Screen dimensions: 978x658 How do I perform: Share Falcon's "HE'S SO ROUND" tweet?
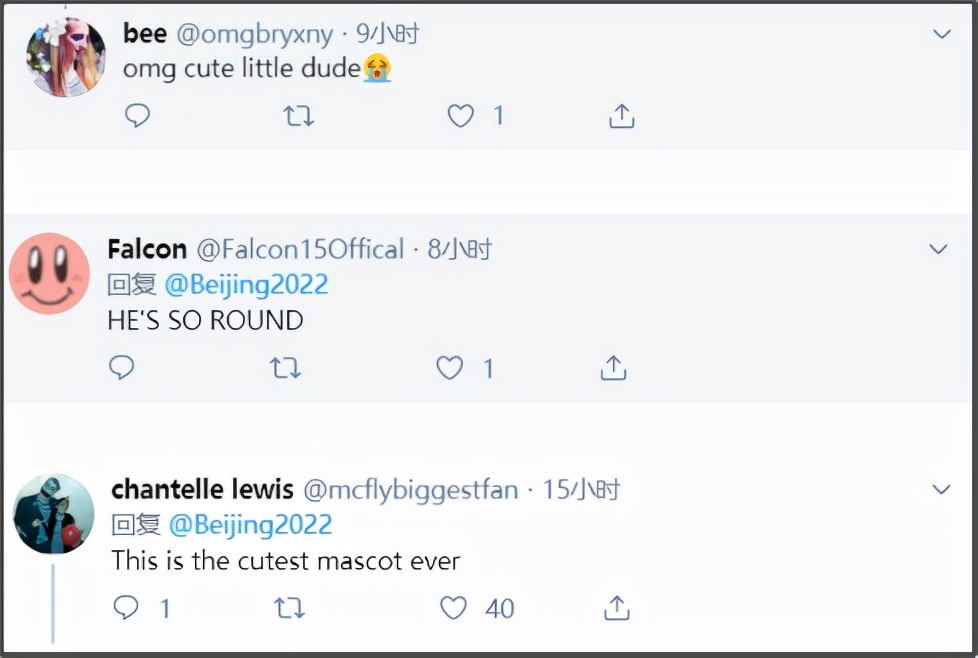click(613, 369)
